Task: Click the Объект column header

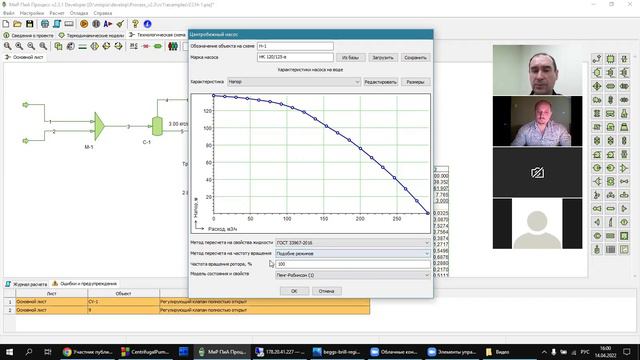Action: [123, 293]
